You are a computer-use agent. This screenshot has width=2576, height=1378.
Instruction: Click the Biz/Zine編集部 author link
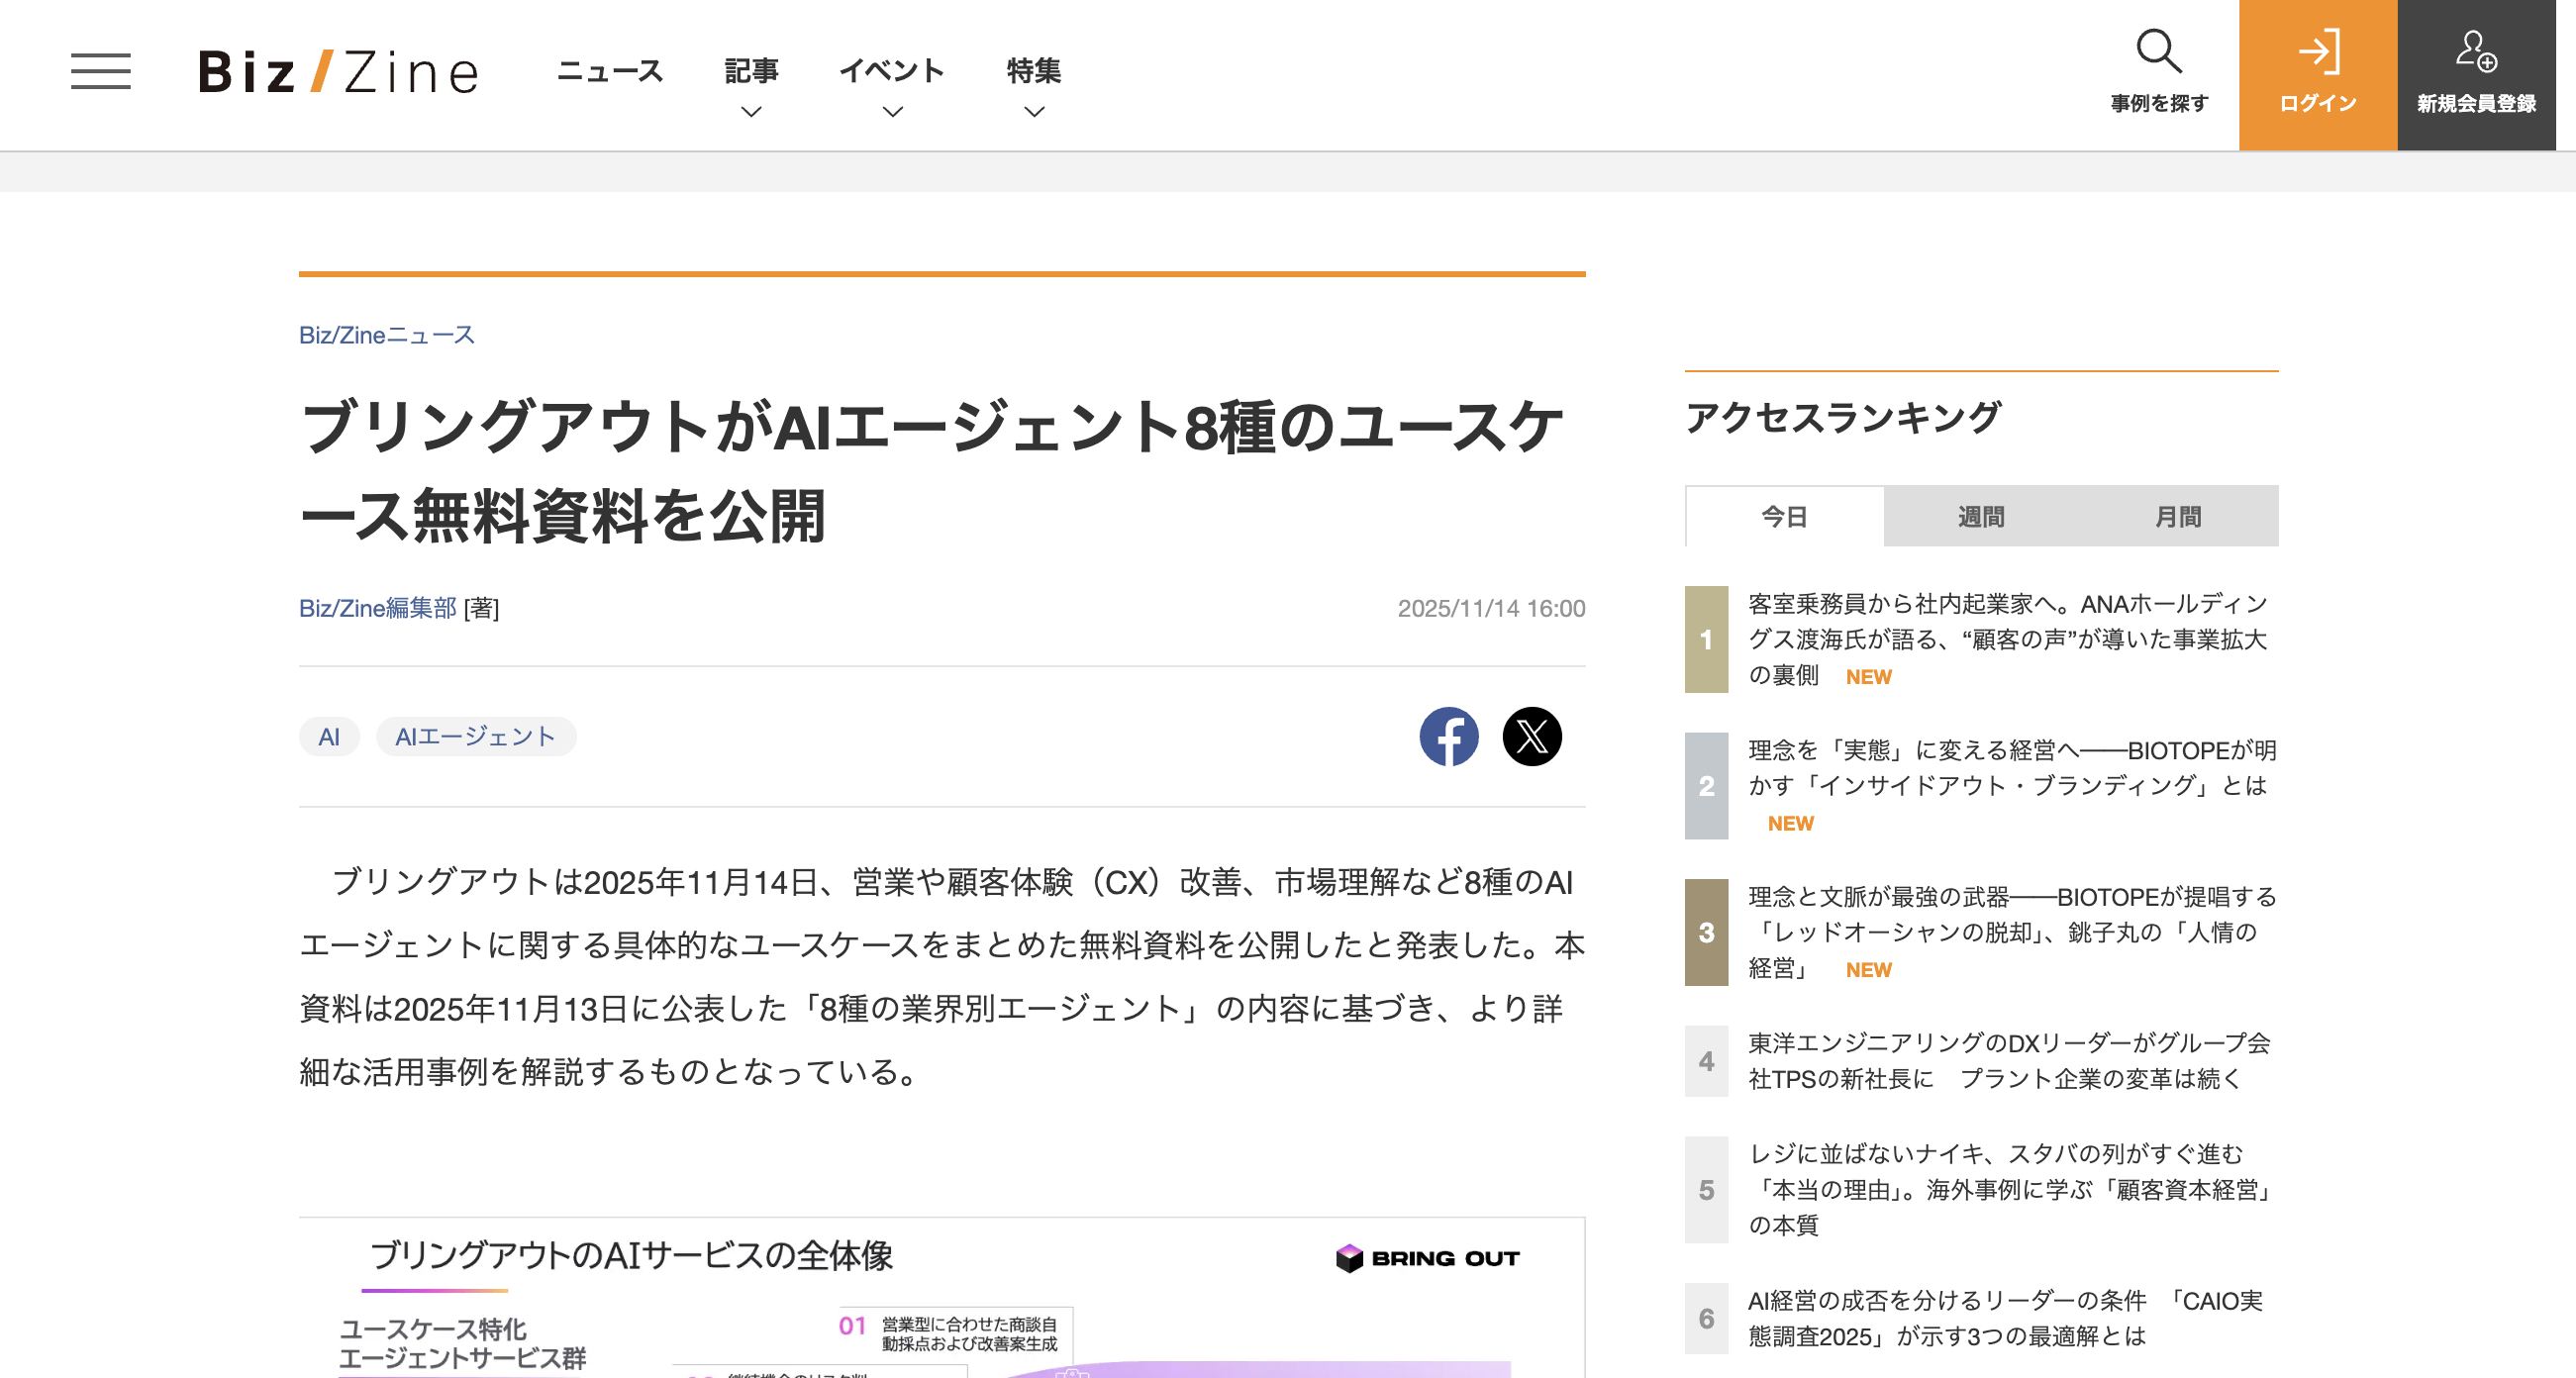coord(376,608)
